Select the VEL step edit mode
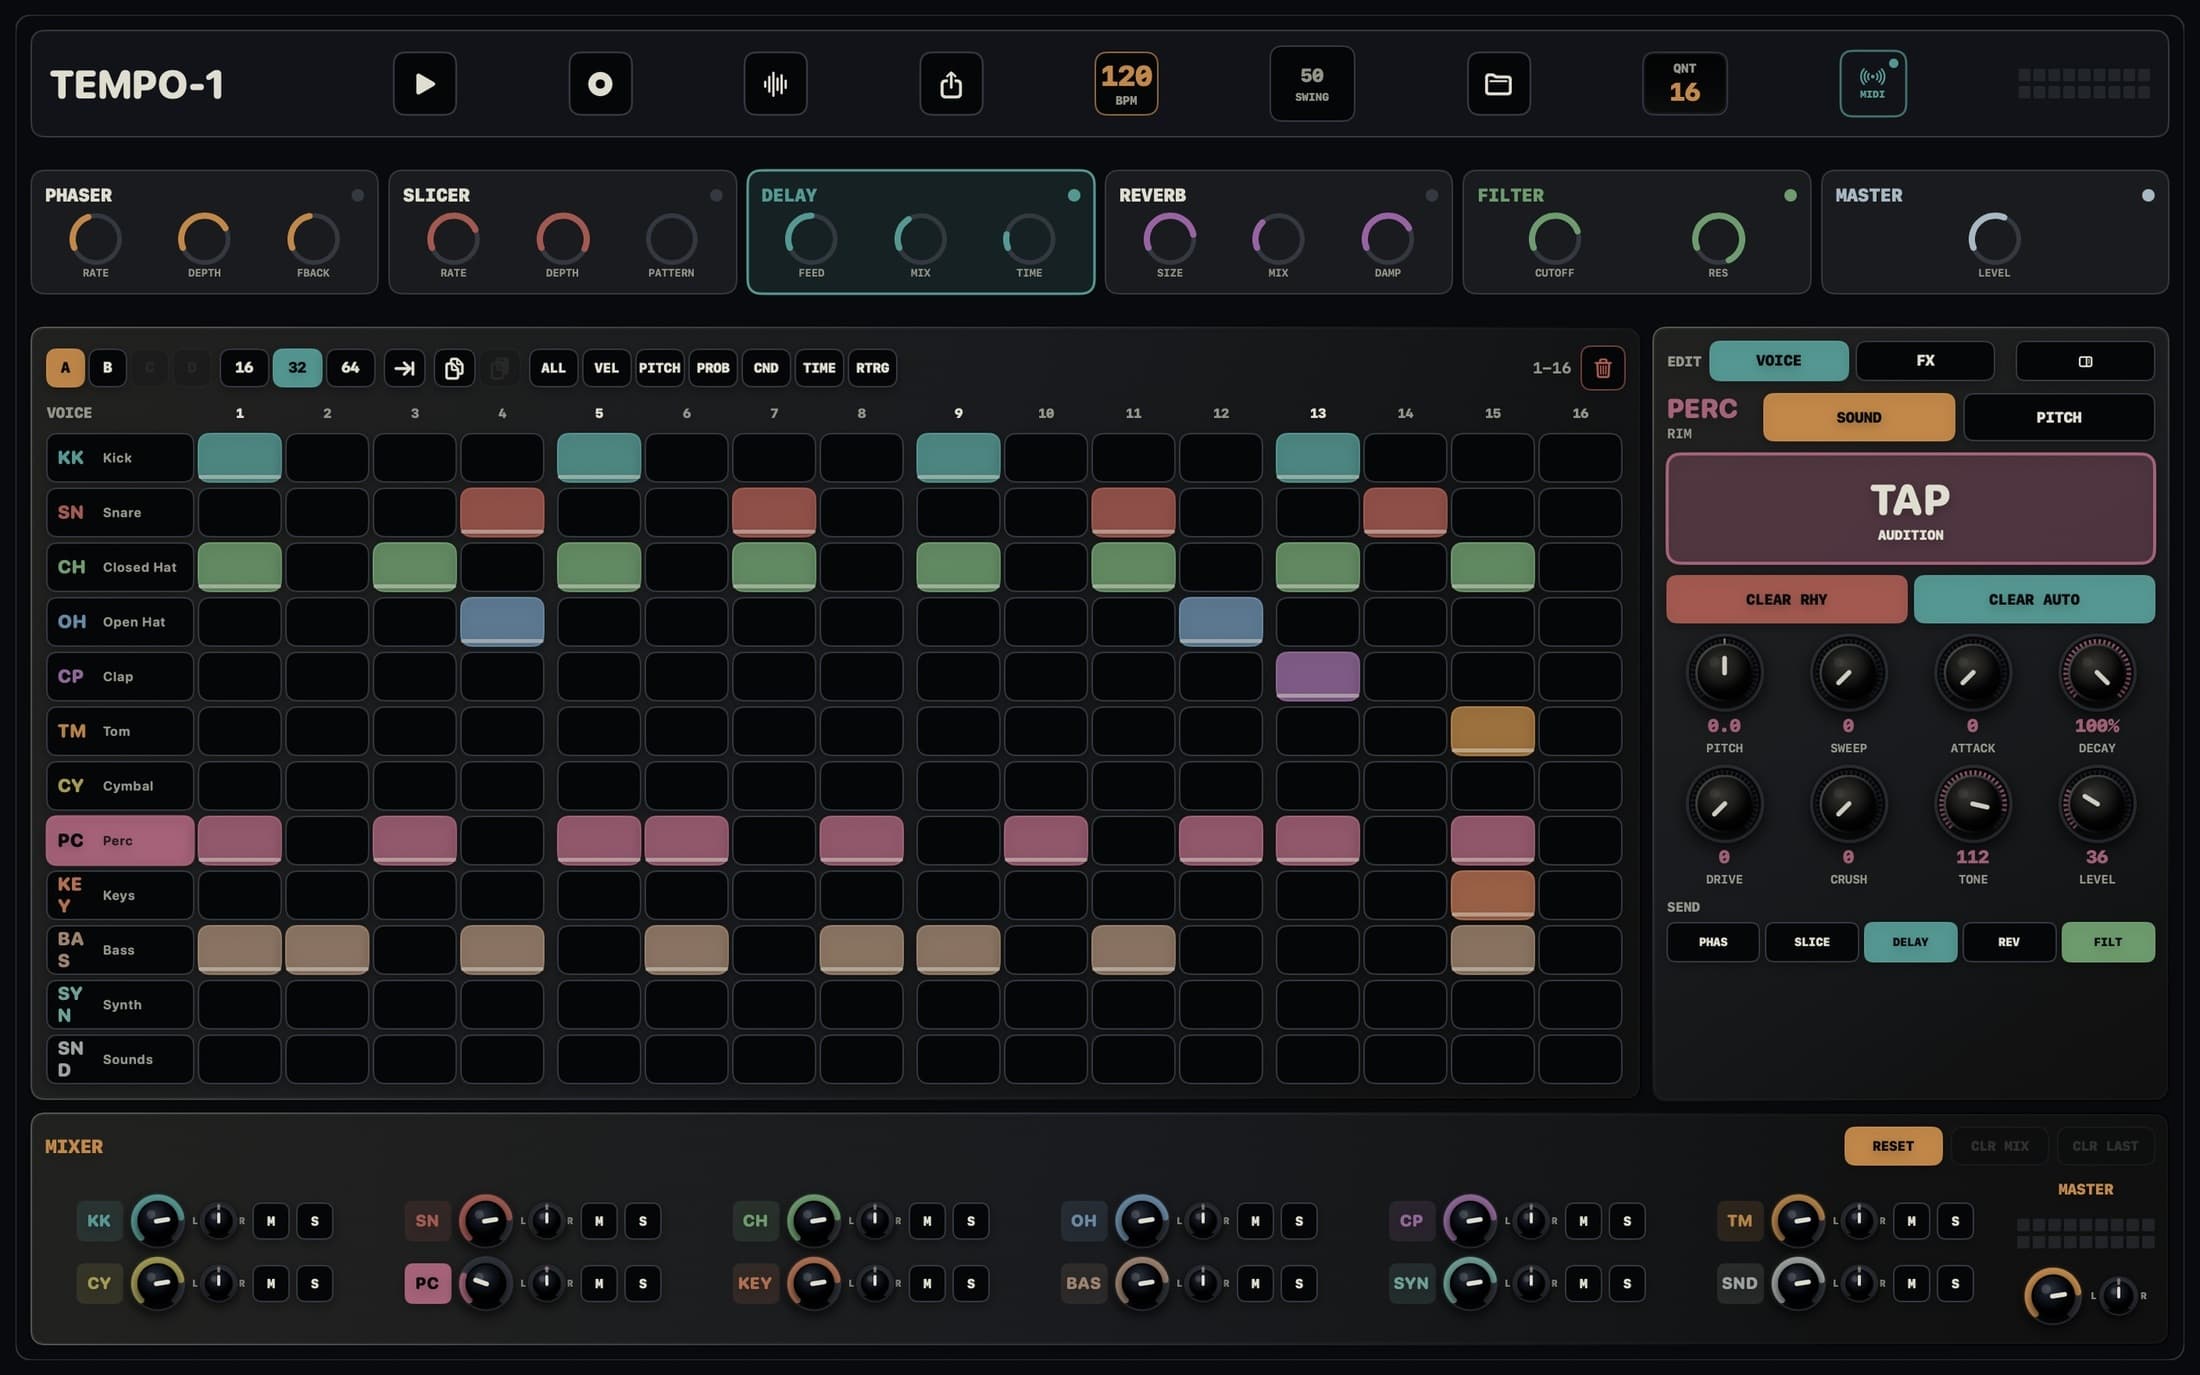This screenshot has width=2200, height=1375. click(606, 368)
